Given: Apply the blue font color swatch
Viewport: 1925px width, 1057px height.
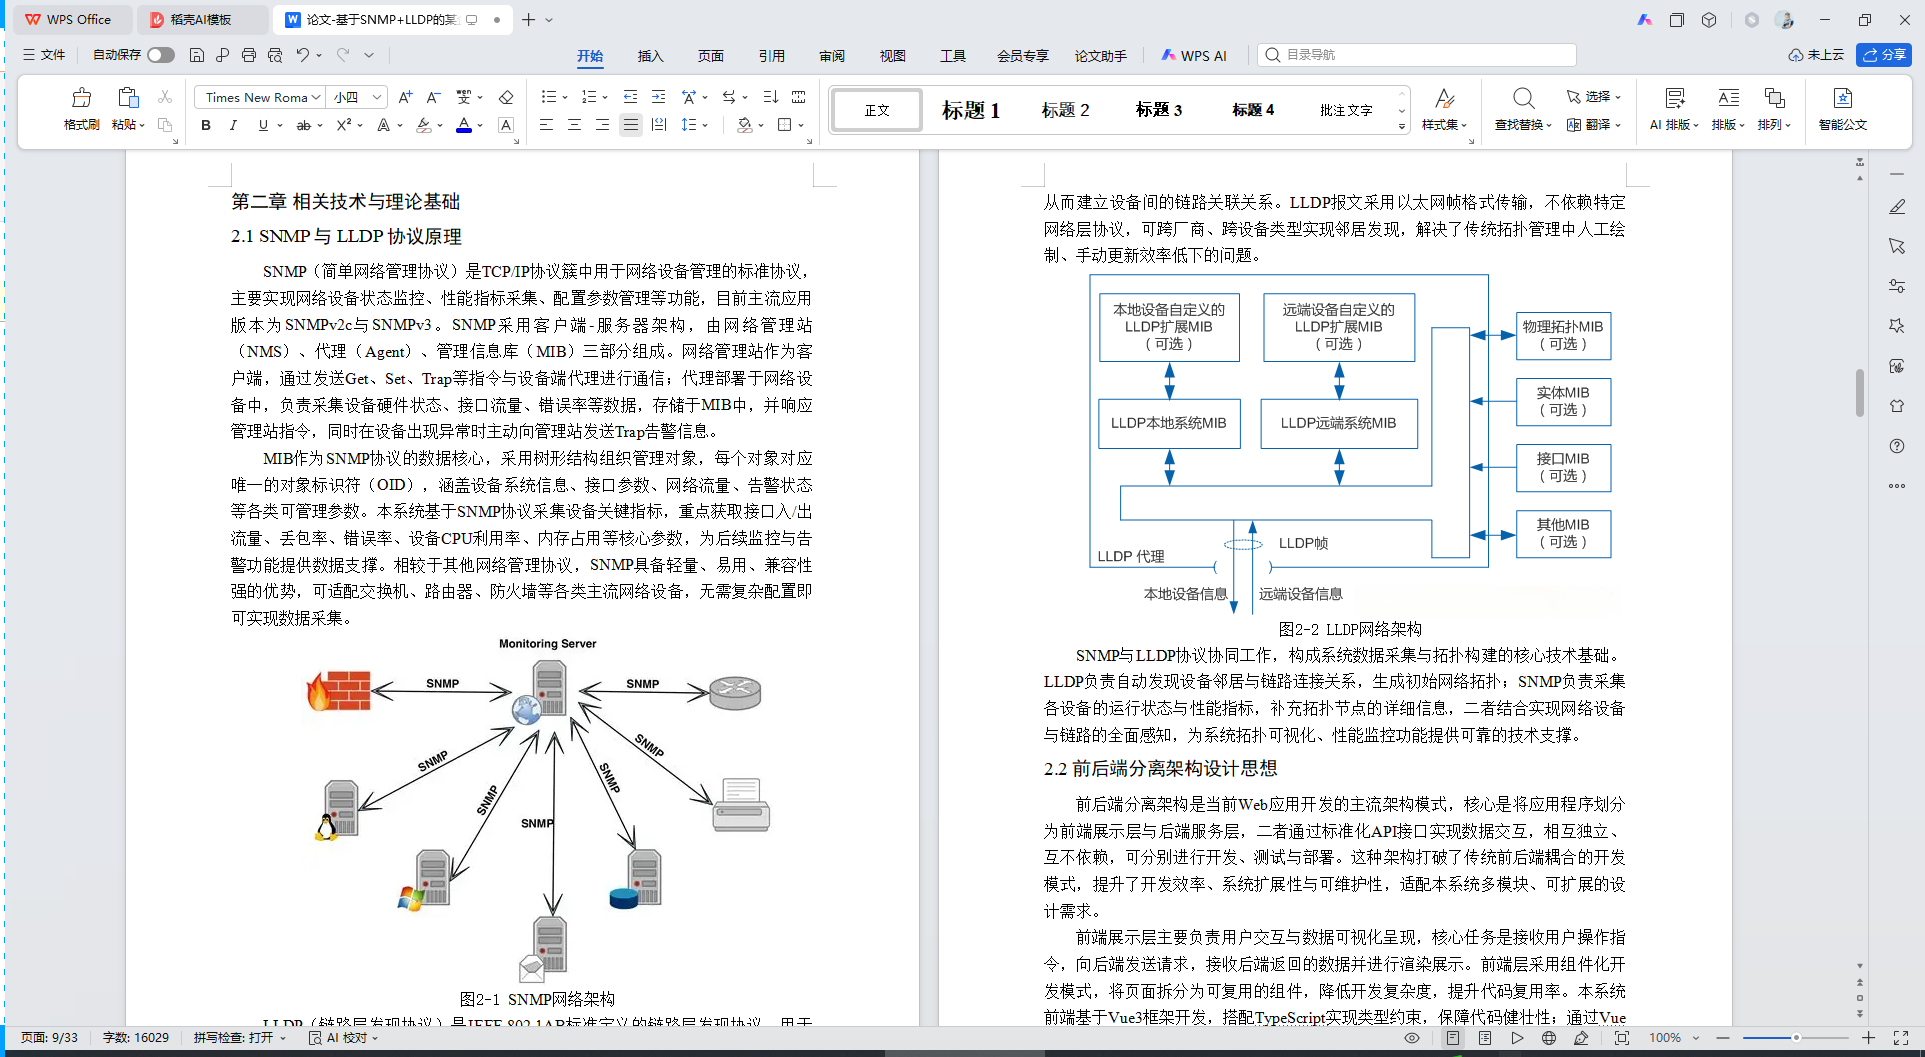Looking at the screenshot, I should click(x=464, y=125).
